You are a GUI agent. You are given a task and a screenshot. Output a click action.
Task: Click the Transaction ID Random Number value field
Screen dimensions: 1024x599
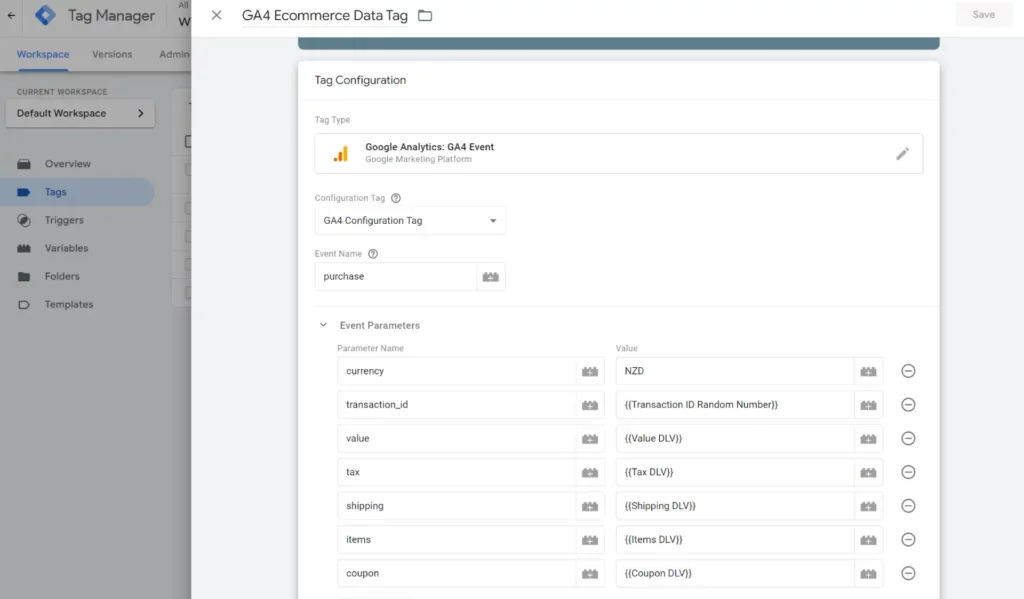pyautogui.click(x=735, y=405)
